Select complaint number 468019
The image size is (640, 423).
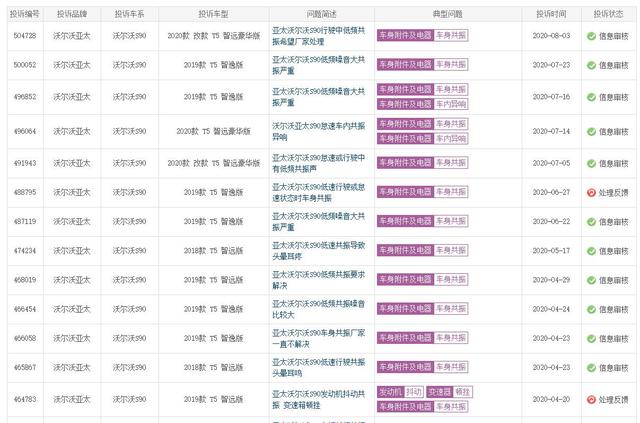pyautogui.click(x=25, y=280)
